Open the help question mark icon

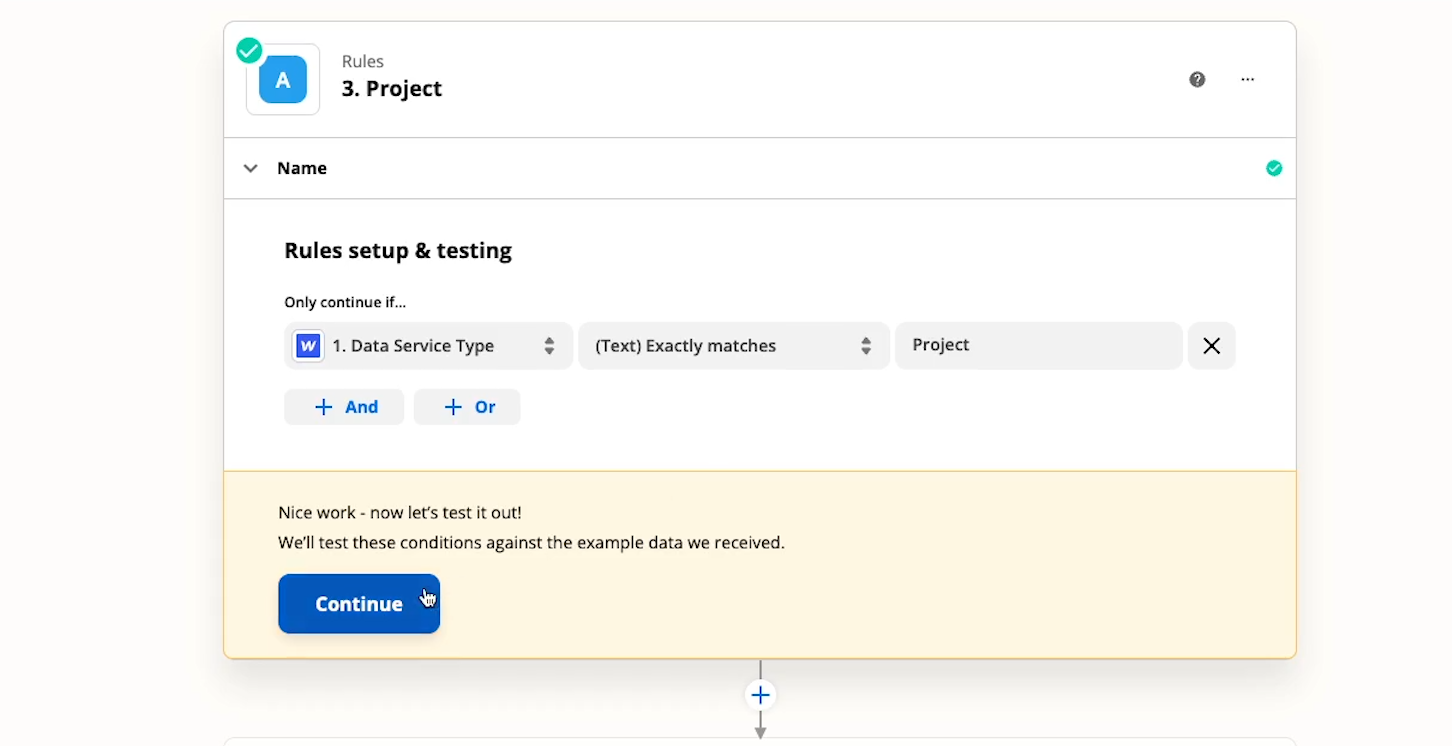click(1197, 80)
